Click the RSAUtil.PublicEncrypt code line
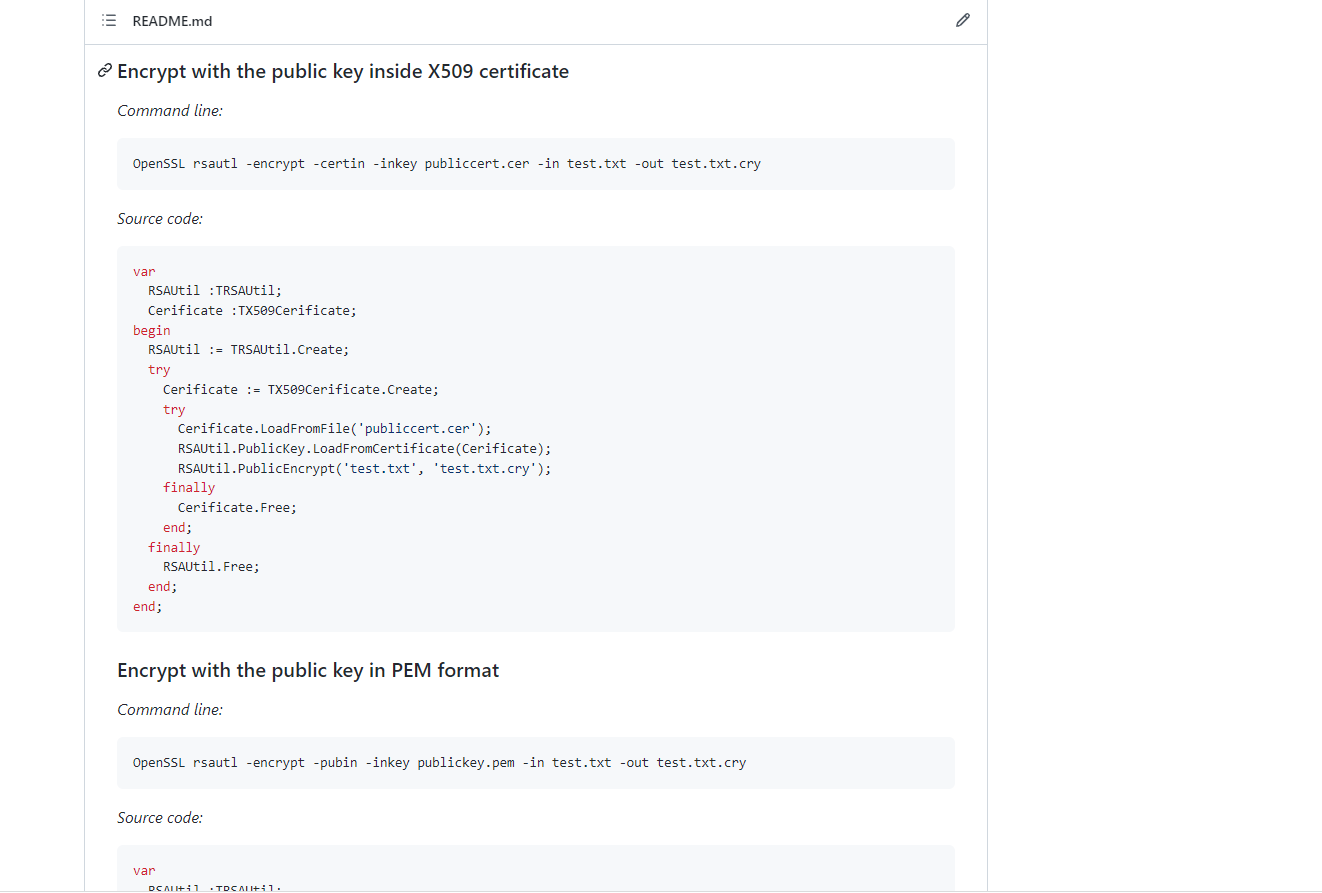1322x893 pixels. click(x=364, y=468)
